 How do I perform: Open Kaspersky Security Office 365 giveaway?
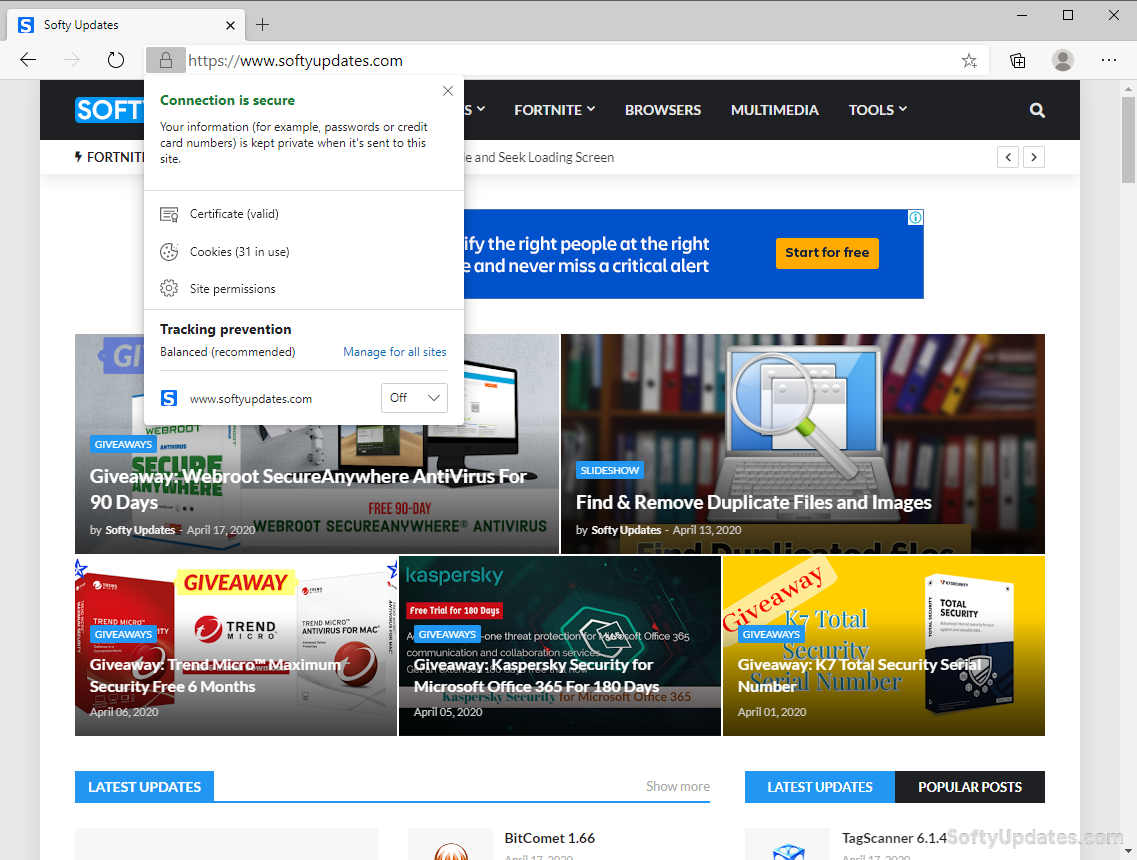pyautogui.click(x=536, y=676)
